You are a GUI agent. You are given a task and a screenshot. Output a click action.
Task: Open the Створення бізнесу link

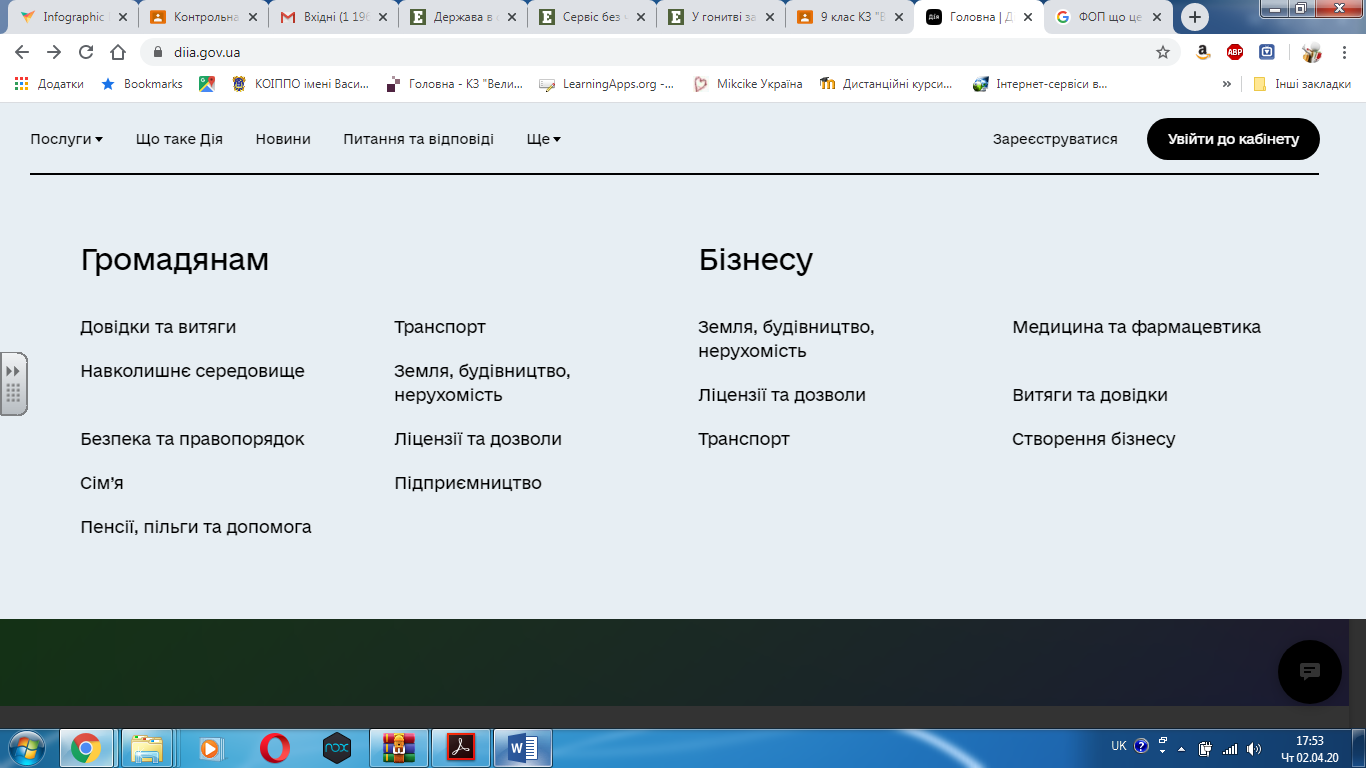(x=1093, y=439)
